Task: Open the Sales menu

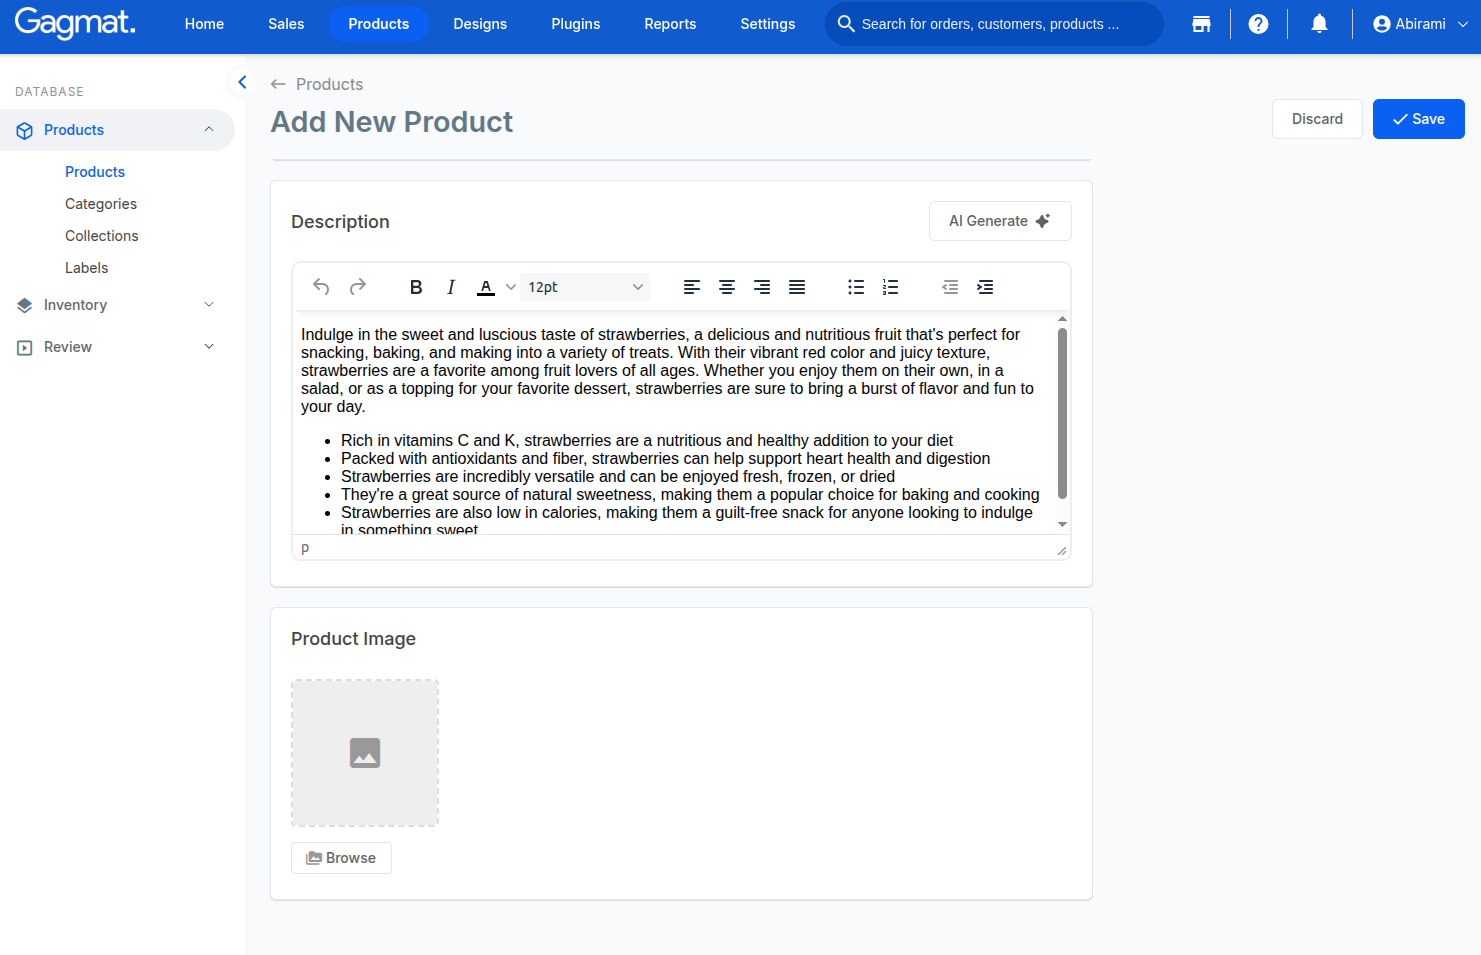Action: [x=286, y=24]
